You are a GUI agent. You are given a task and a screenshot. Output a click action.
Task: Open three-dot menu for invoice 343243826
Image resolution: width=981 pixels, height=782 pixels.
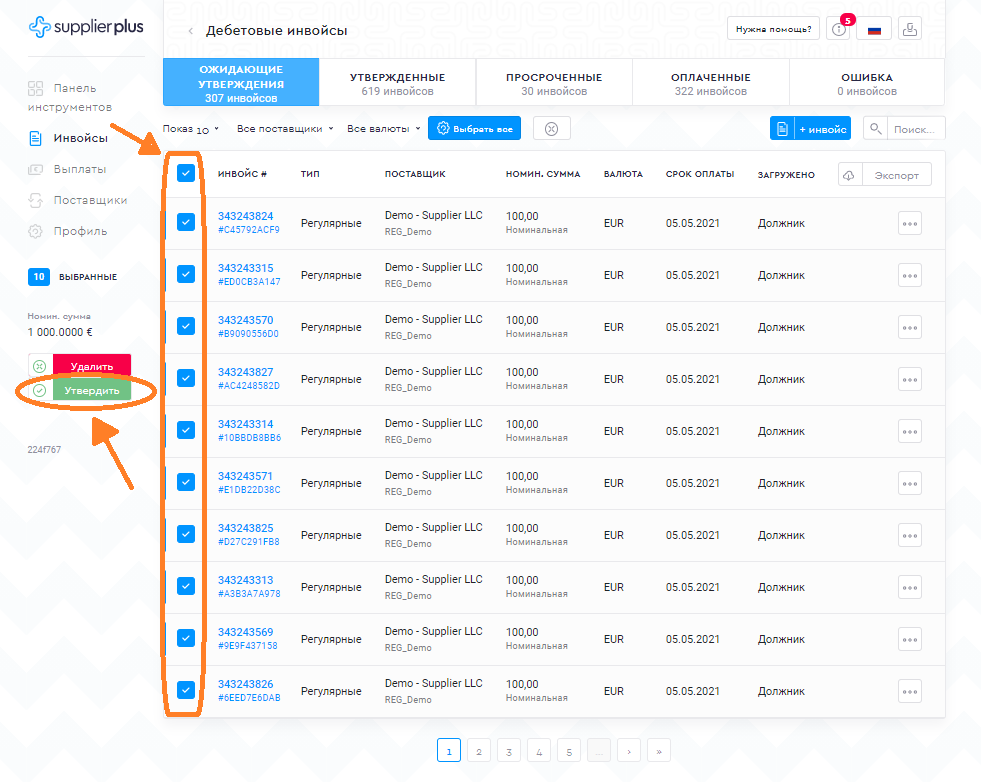tap(909, 692)
